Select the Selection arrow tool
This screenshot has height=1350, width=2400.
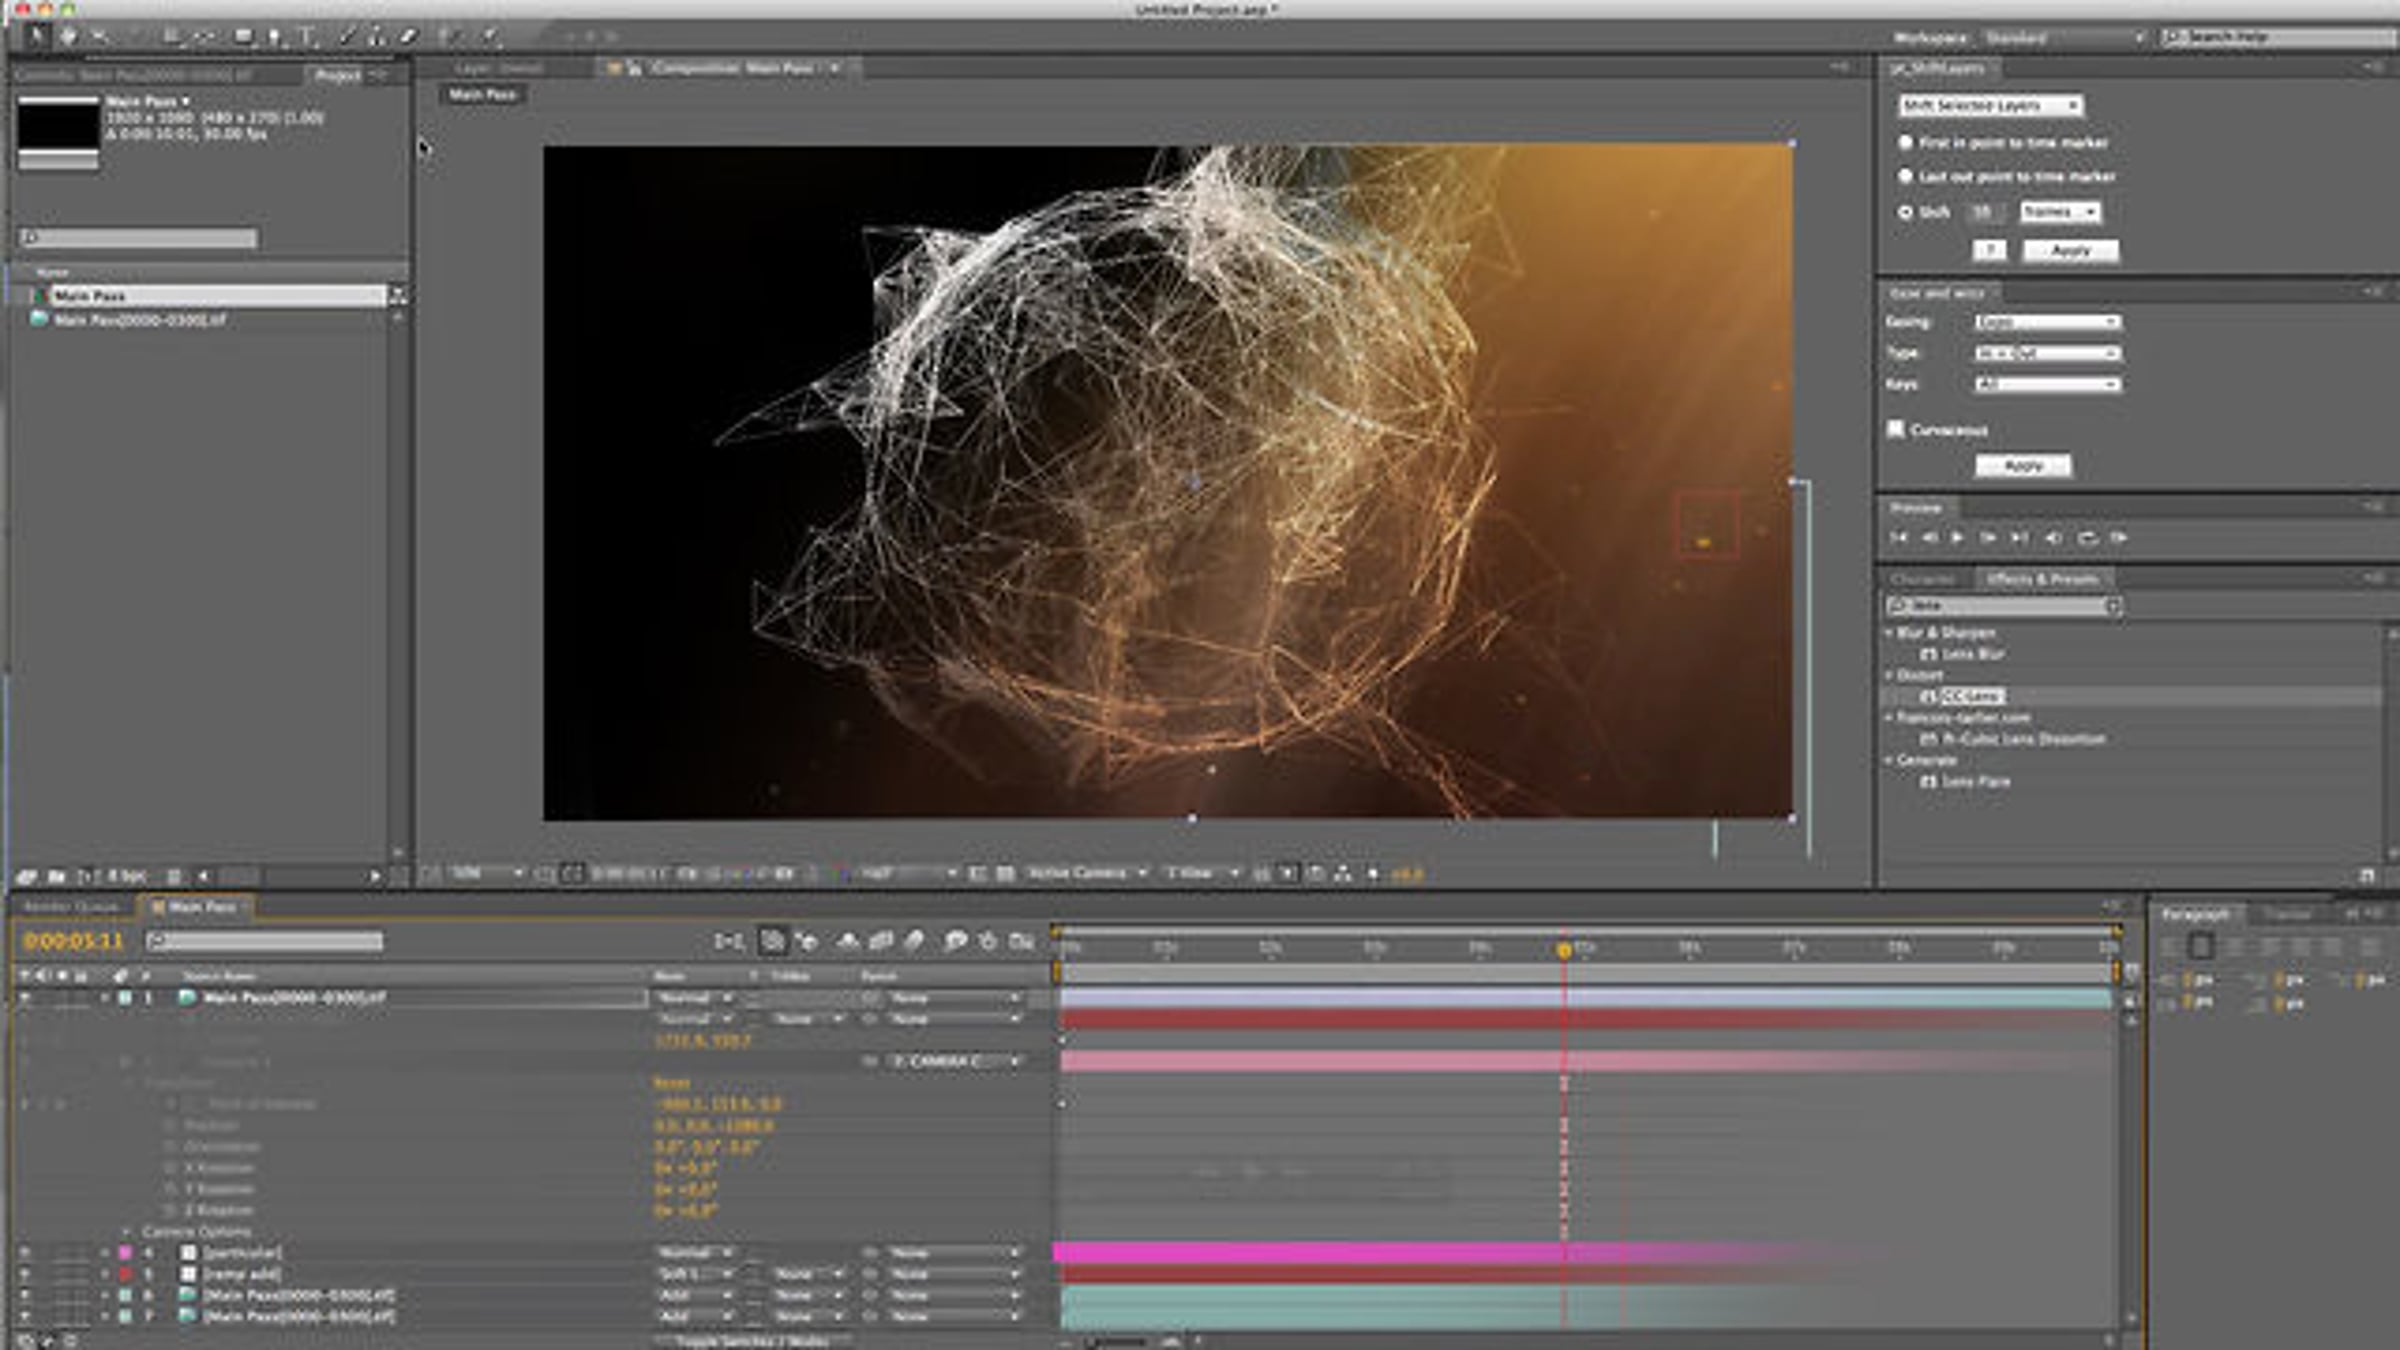[37, 37]
